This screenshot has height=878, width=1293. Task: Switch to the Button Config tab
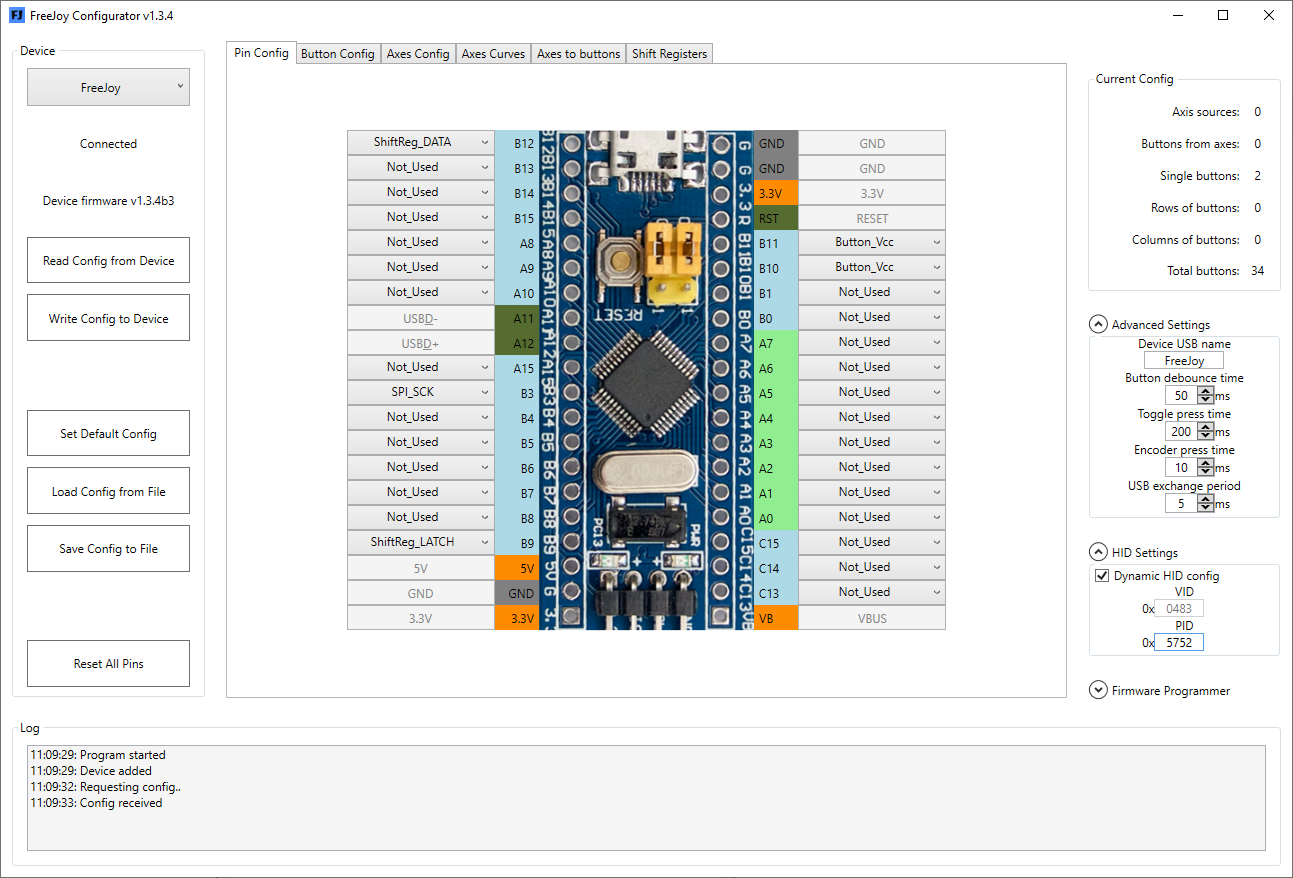click(x=338, y=54)
